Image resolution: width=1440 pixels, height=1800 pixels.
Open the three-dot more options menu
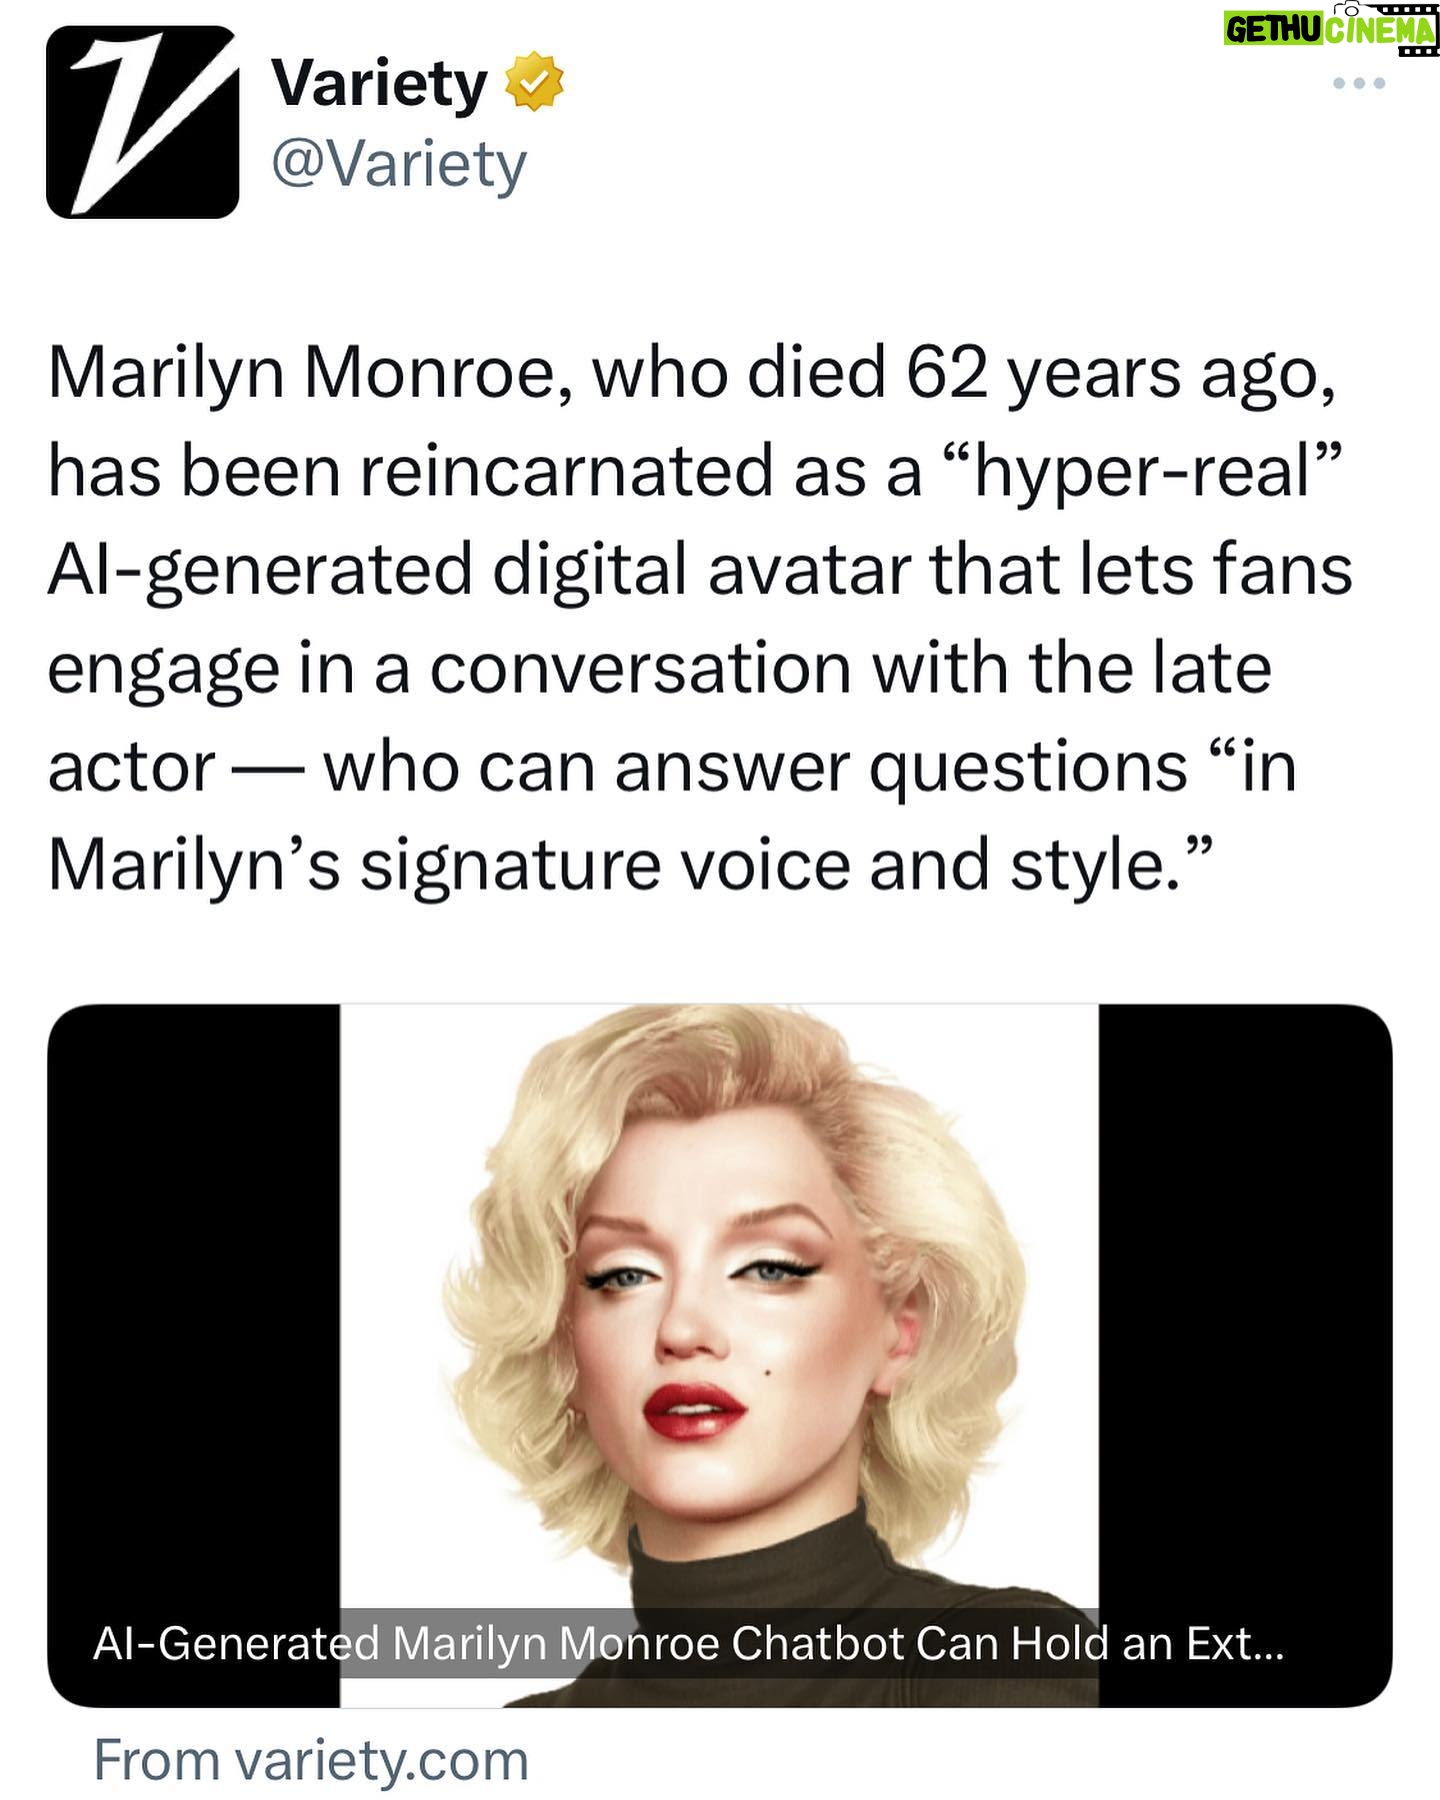click(1358, 84)
